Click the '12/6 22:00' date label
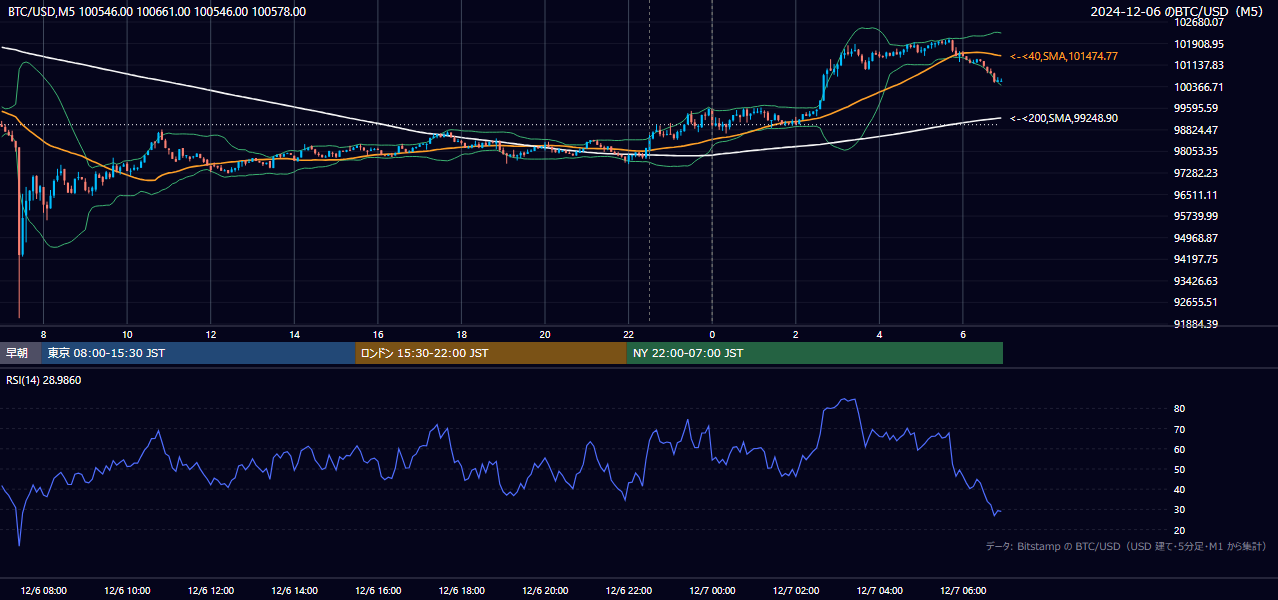Image resolution: width=1278 pixels, height=600 pixels. coord(628,591)
